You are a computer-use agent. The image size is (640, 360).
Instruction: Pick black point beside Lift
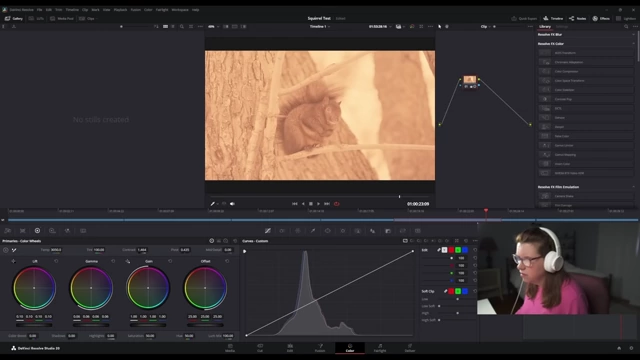point(13,261)
